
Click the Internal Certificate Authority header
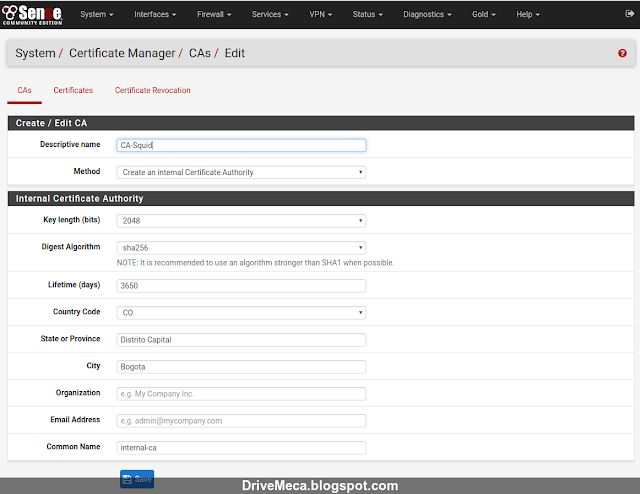(321, 198)
